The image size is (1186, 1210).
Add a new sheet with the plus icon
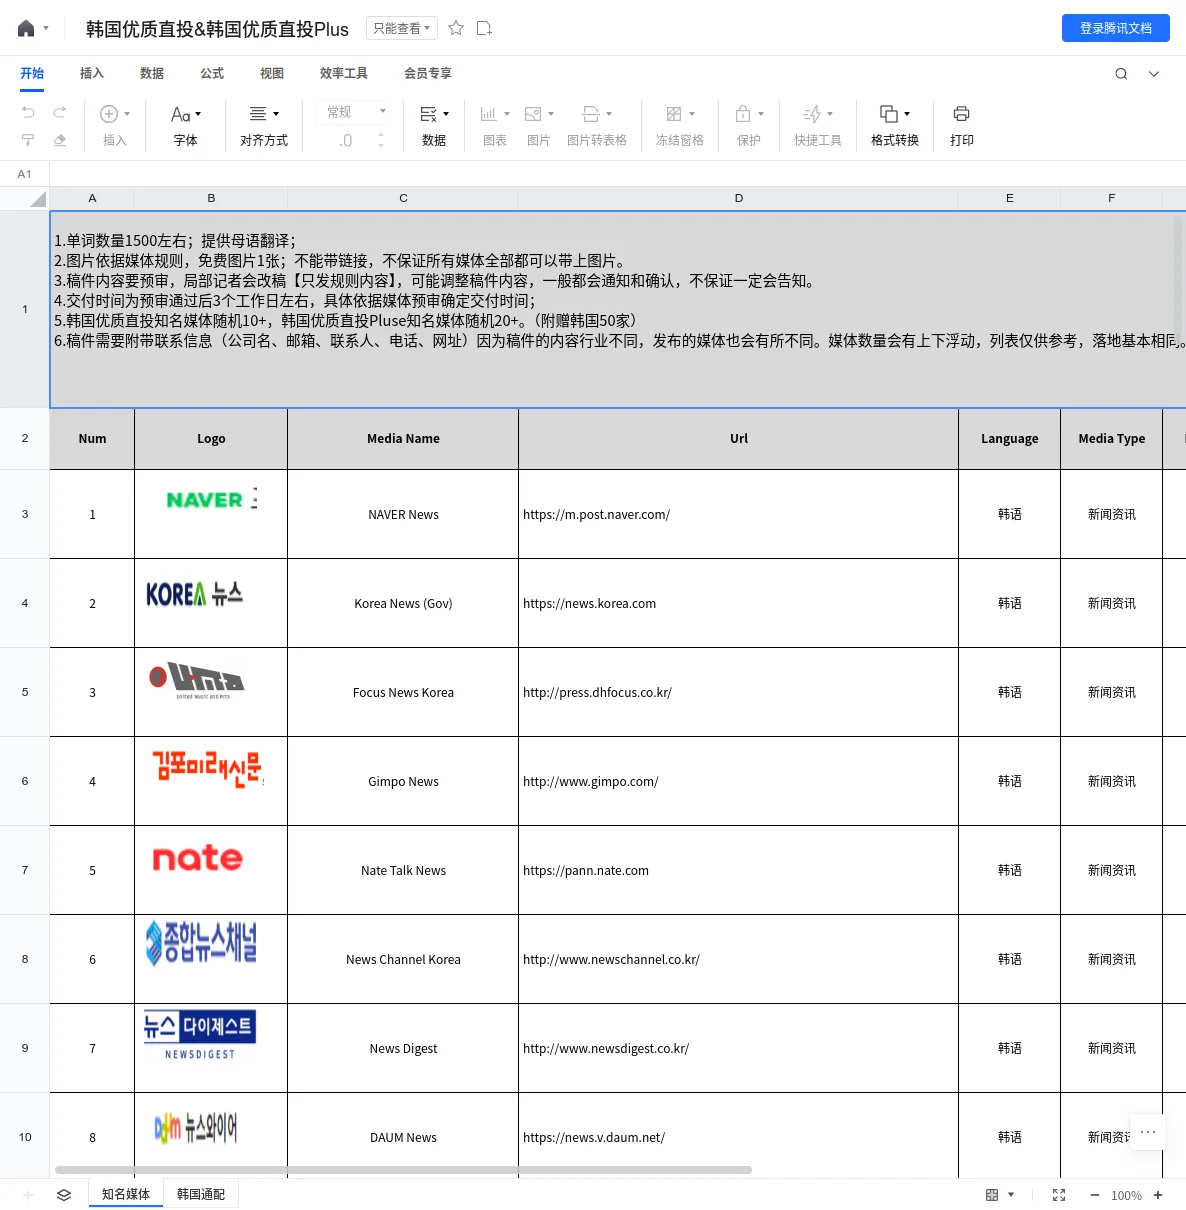coord(28,1195)
